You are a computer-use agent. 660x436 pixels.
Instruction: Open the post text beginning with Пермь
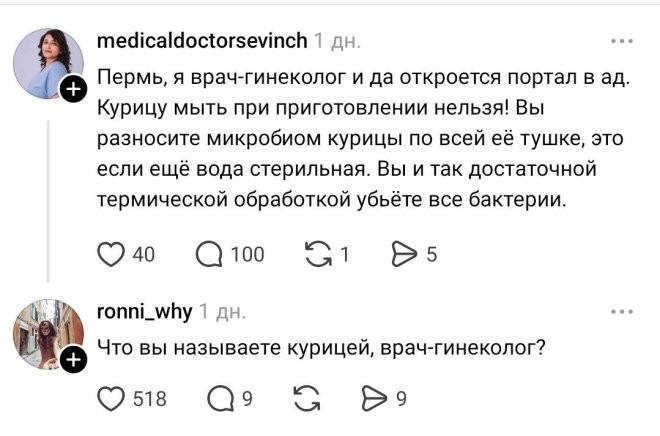(x=364, y=138)
